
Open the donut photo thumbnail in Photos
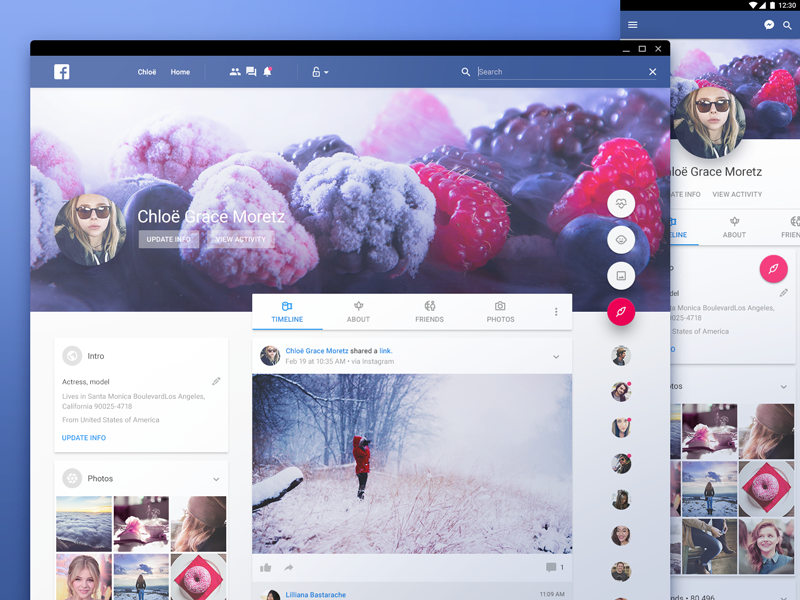point(198,576)
